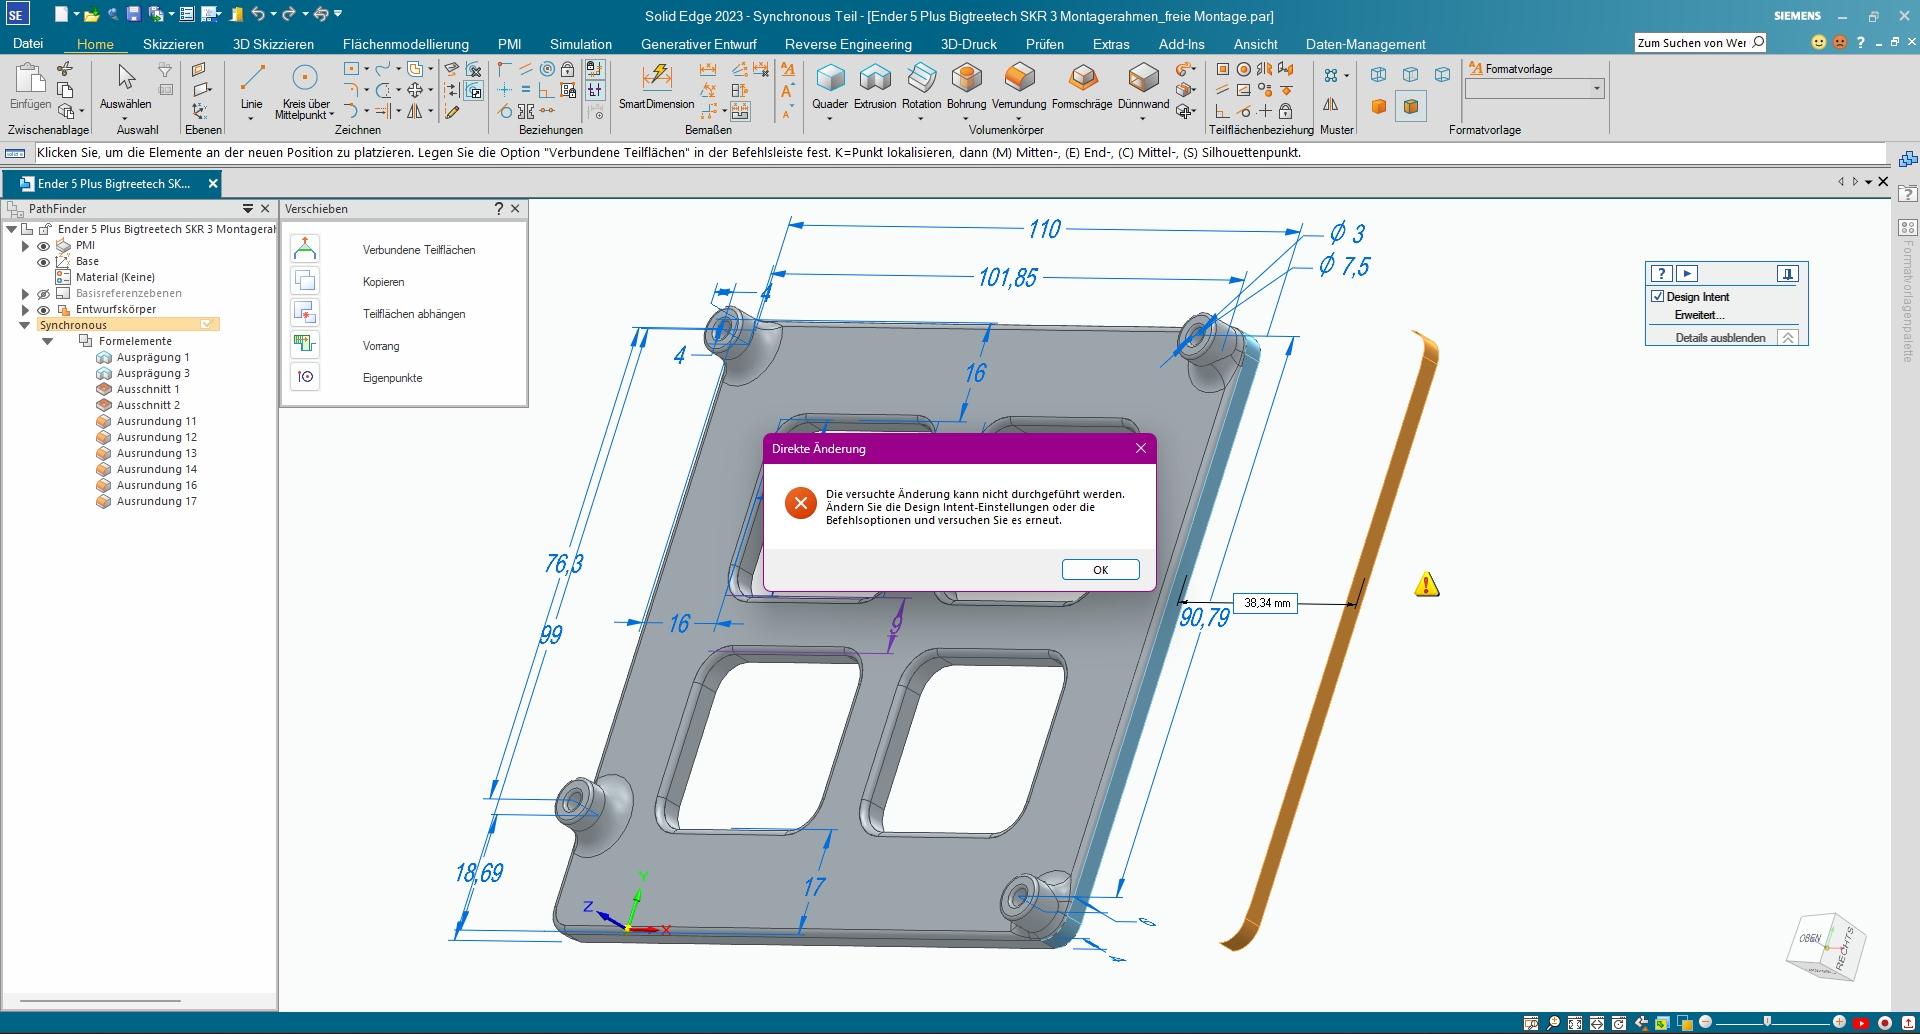
Task: Click the mirror icon in Muster group
Action: tap(1331, 104)
